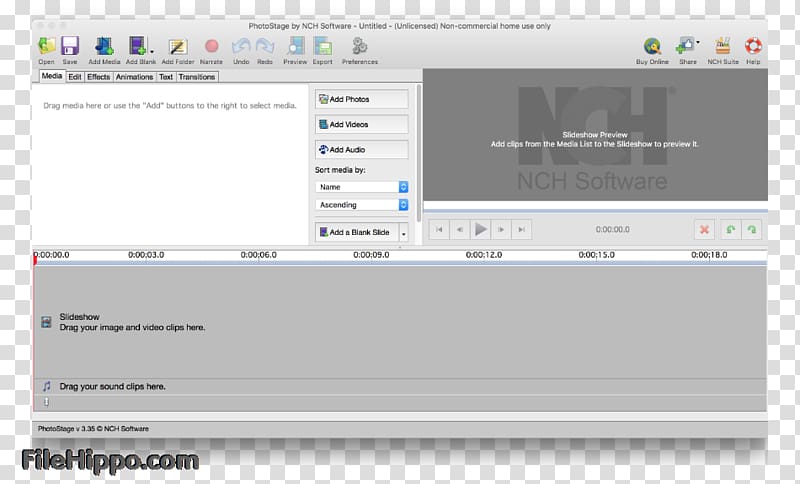The image size is (800, 484).
Task: Click the Add Photos button
Action: click(x=362, y=99)
